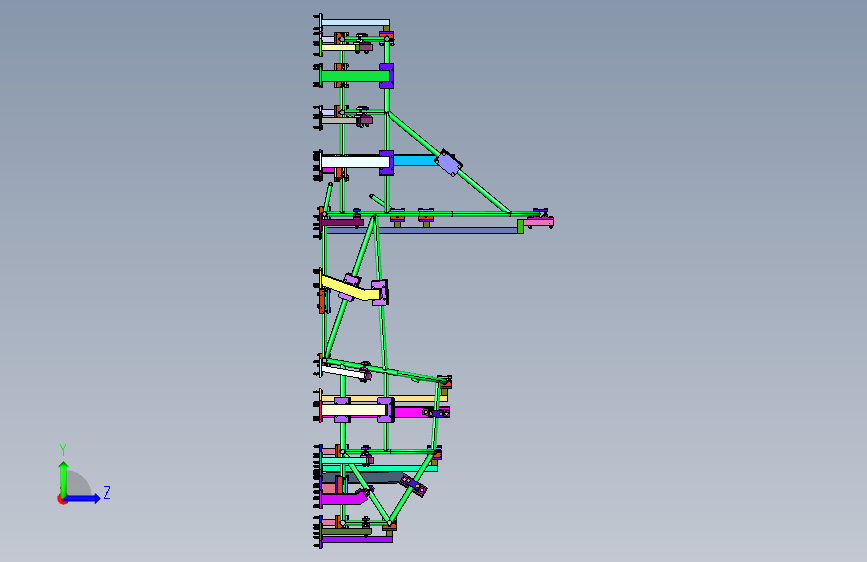Select the cyan bar beside the white block

click(415, 160)
